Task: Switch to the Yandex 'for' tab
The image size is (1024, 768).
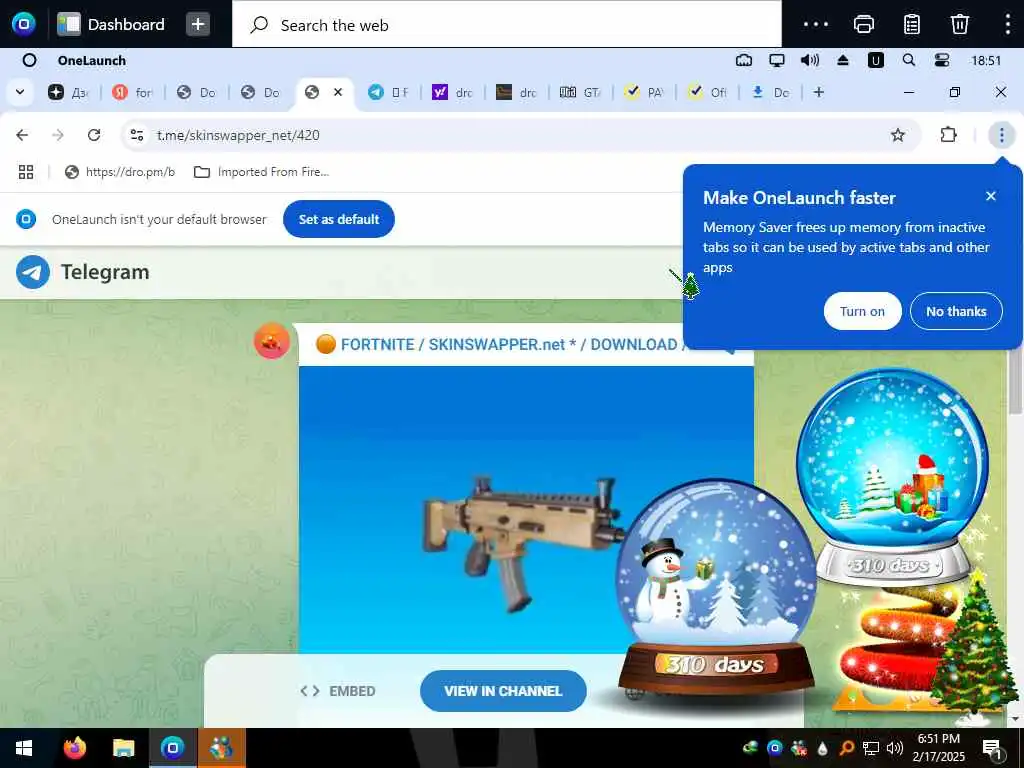Action: pyautogui.click(x=132, y=93)
